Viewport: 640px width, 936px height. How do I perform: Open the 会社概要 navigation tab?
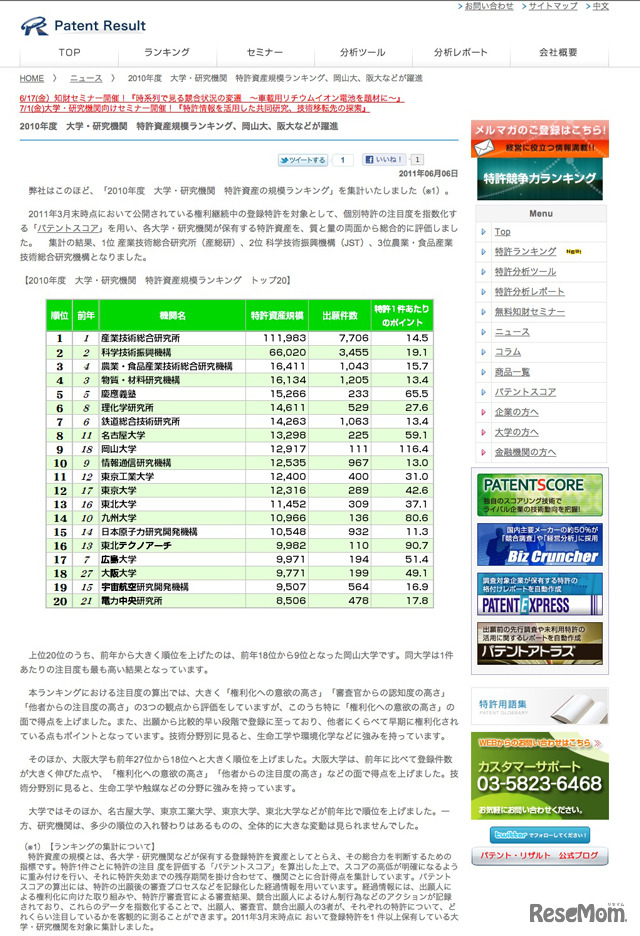pyautogui.click(x=558, y=53)
